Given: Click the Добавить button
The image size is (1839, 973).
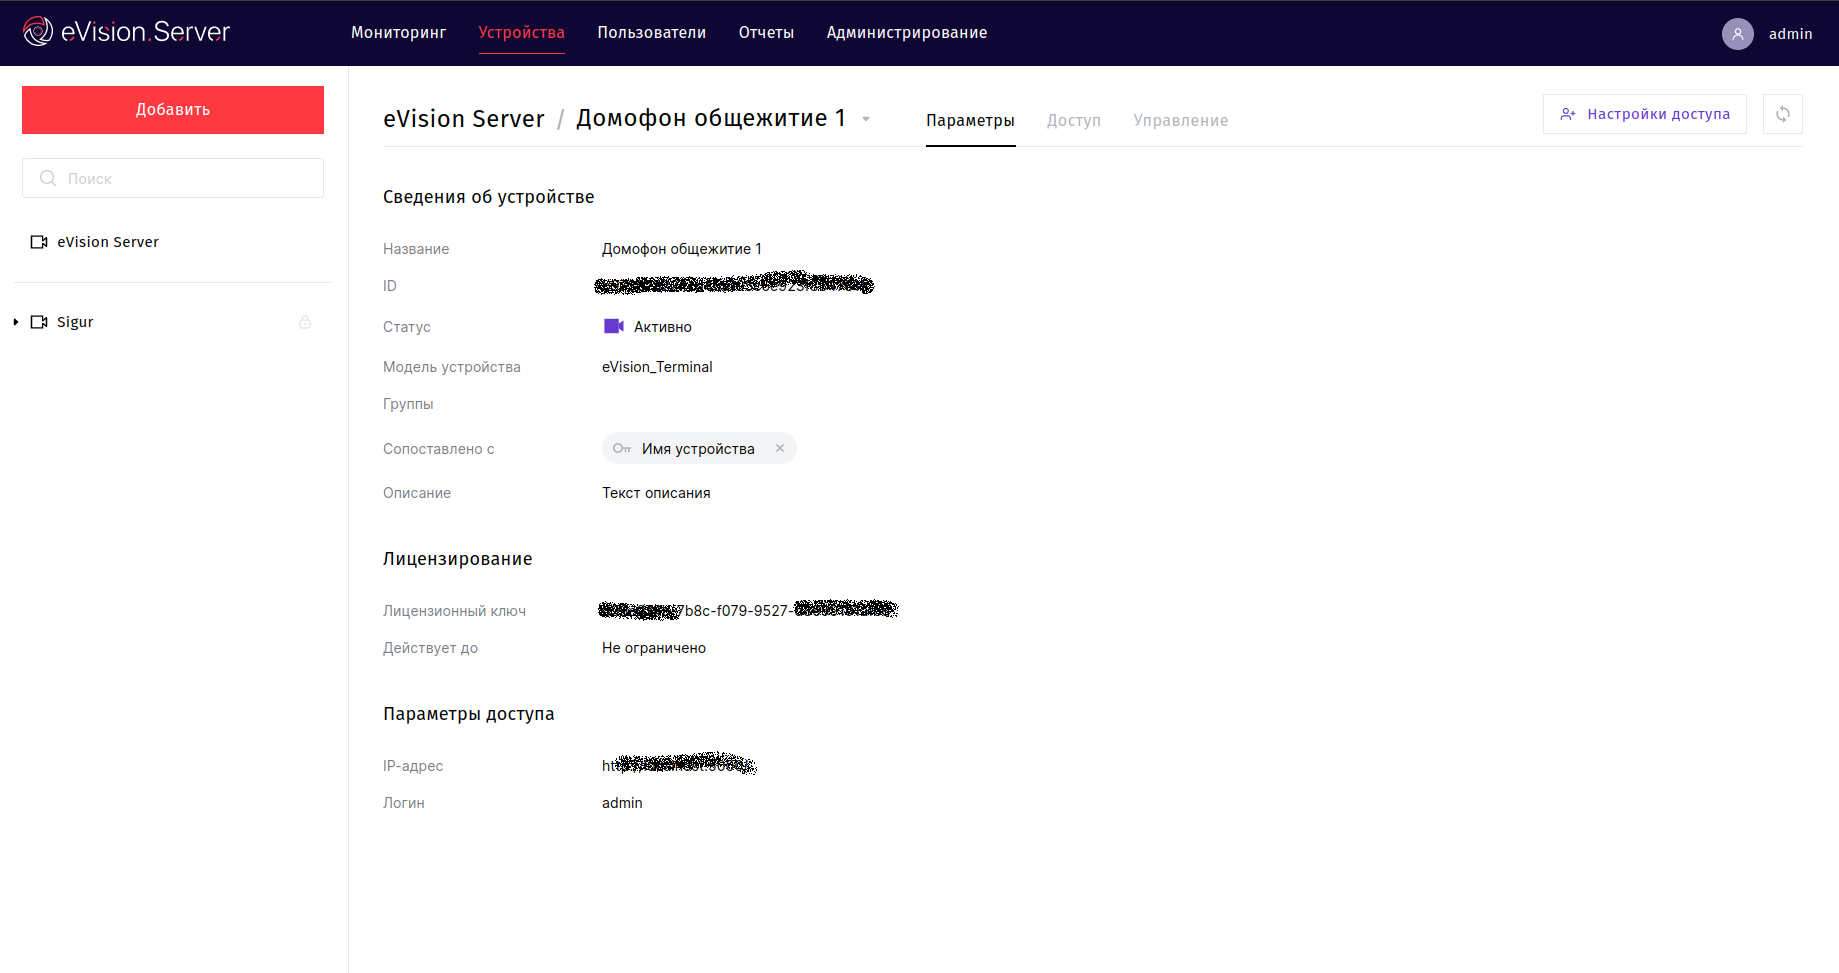Looking at the screenshot, I should [173, 110].
